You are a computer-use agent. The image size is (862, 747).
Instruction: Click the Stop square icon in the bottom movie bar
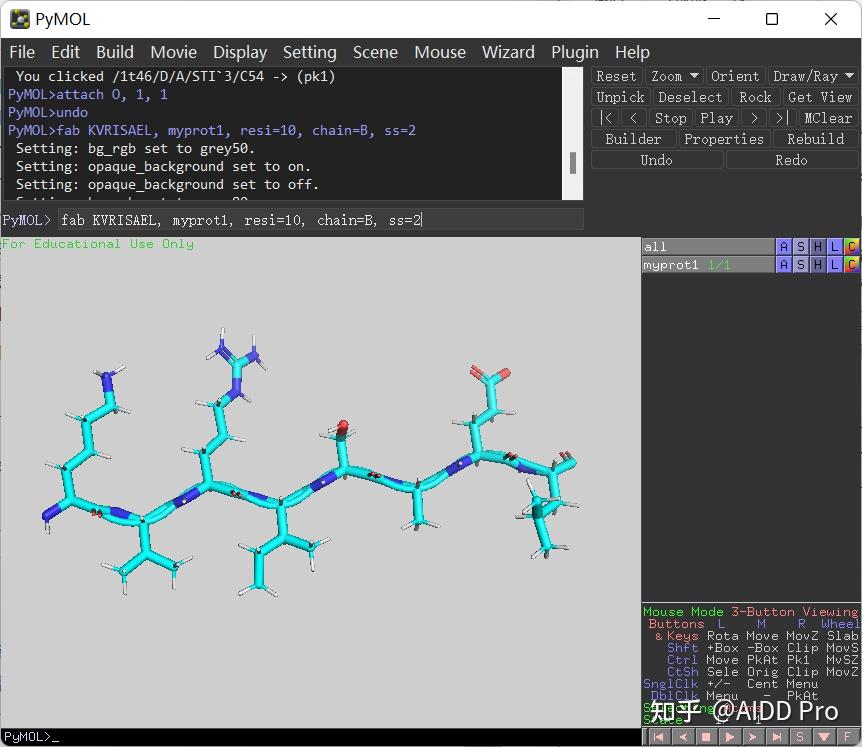[x=705, y=736]
